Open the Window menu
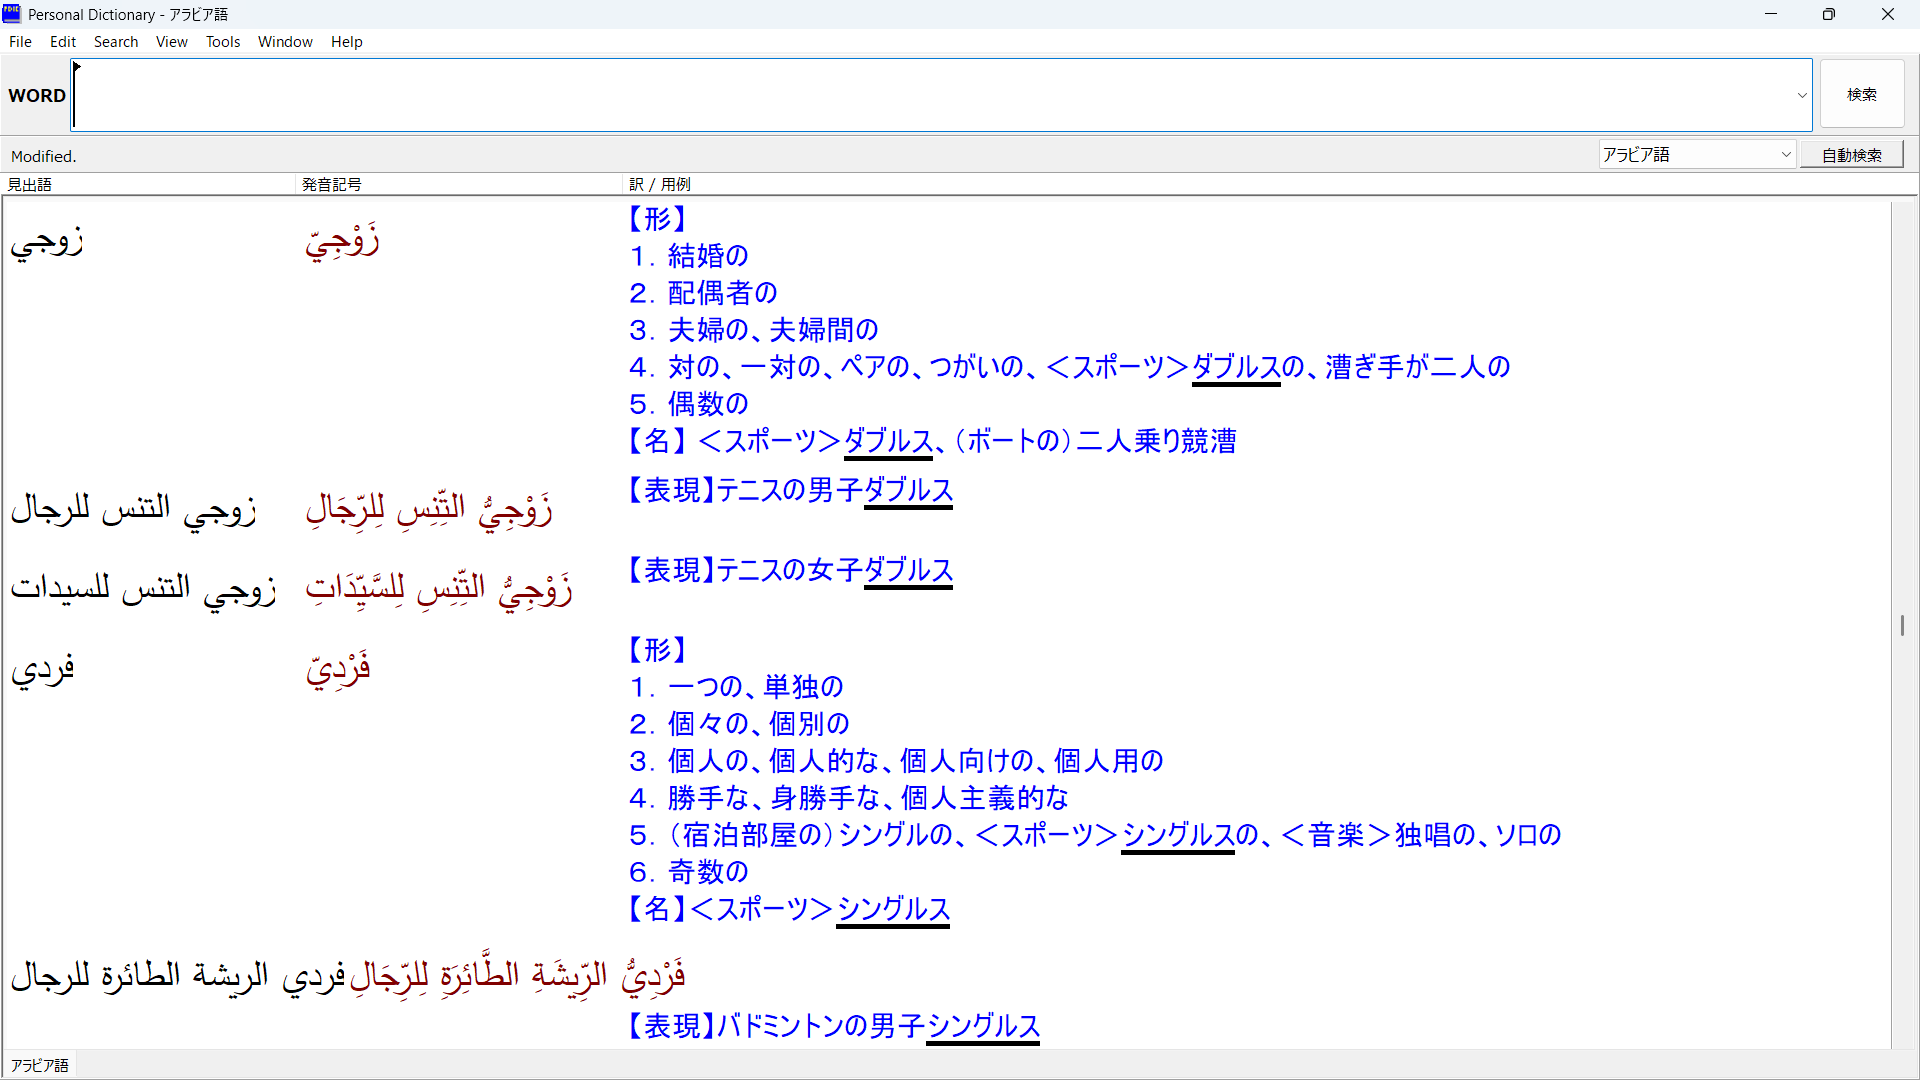Viewport: 1920px width, 1080px height. pos(285,42)
